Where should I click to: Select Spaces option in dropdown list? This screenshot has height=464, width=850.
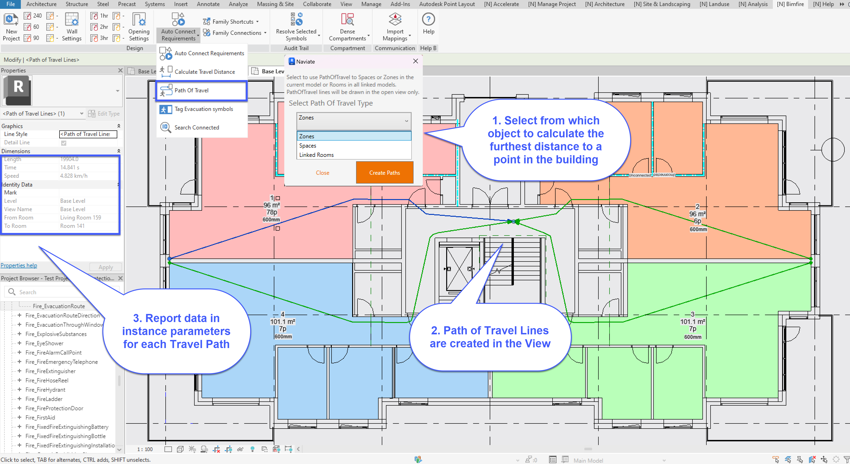pos(353,146)
